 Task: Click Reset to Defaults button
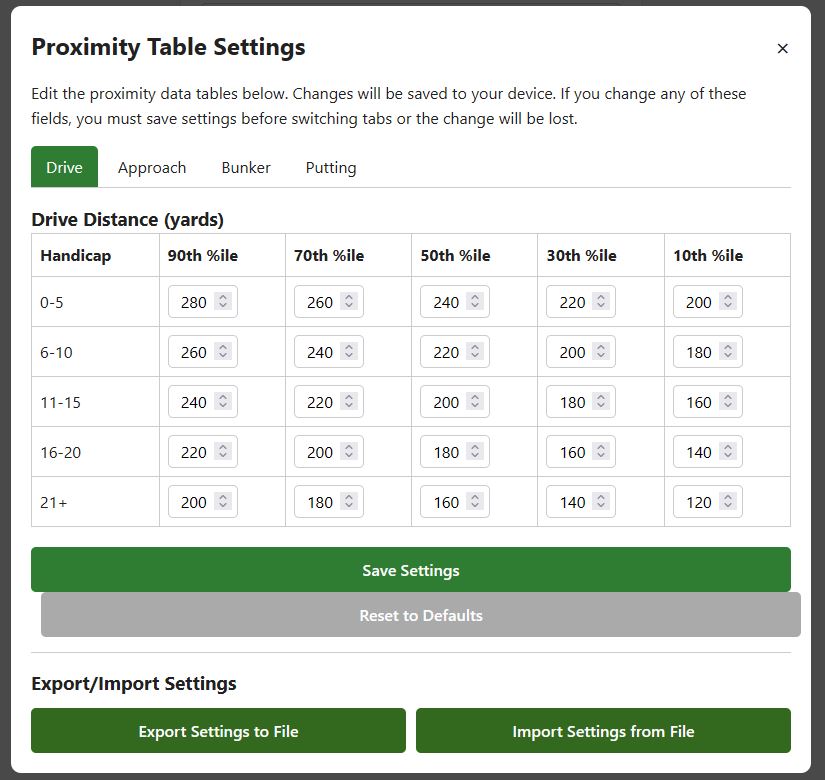421,615
